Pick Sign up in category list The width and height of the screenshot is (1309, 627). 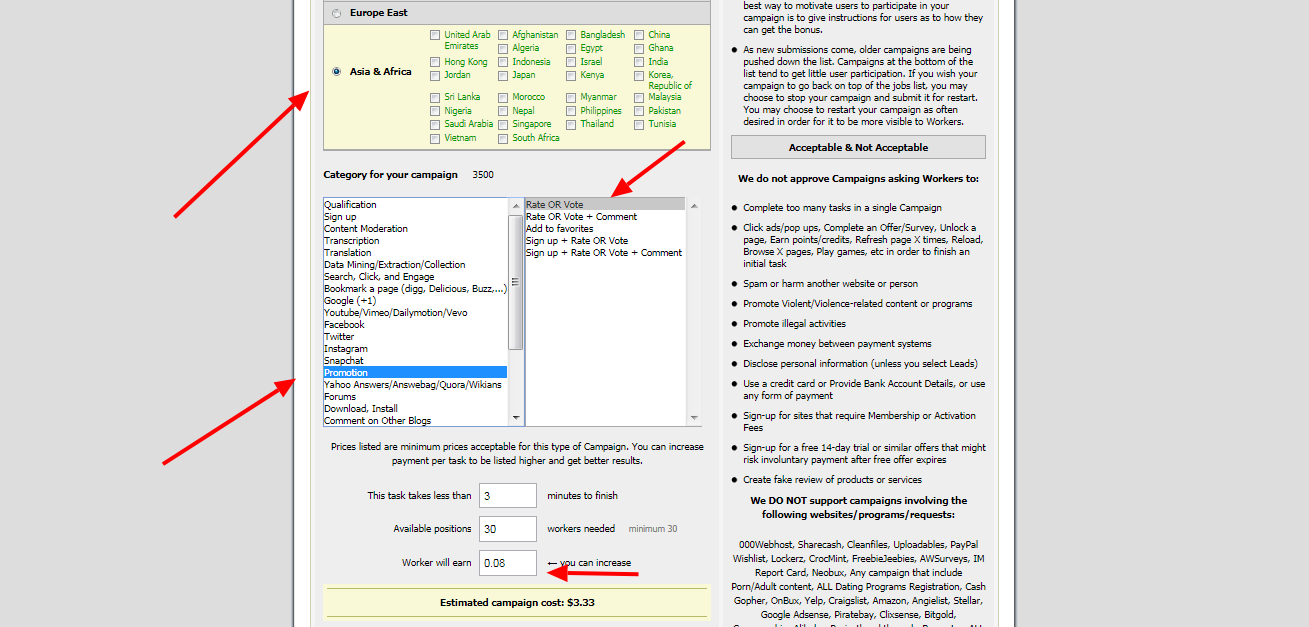(340, 217)
